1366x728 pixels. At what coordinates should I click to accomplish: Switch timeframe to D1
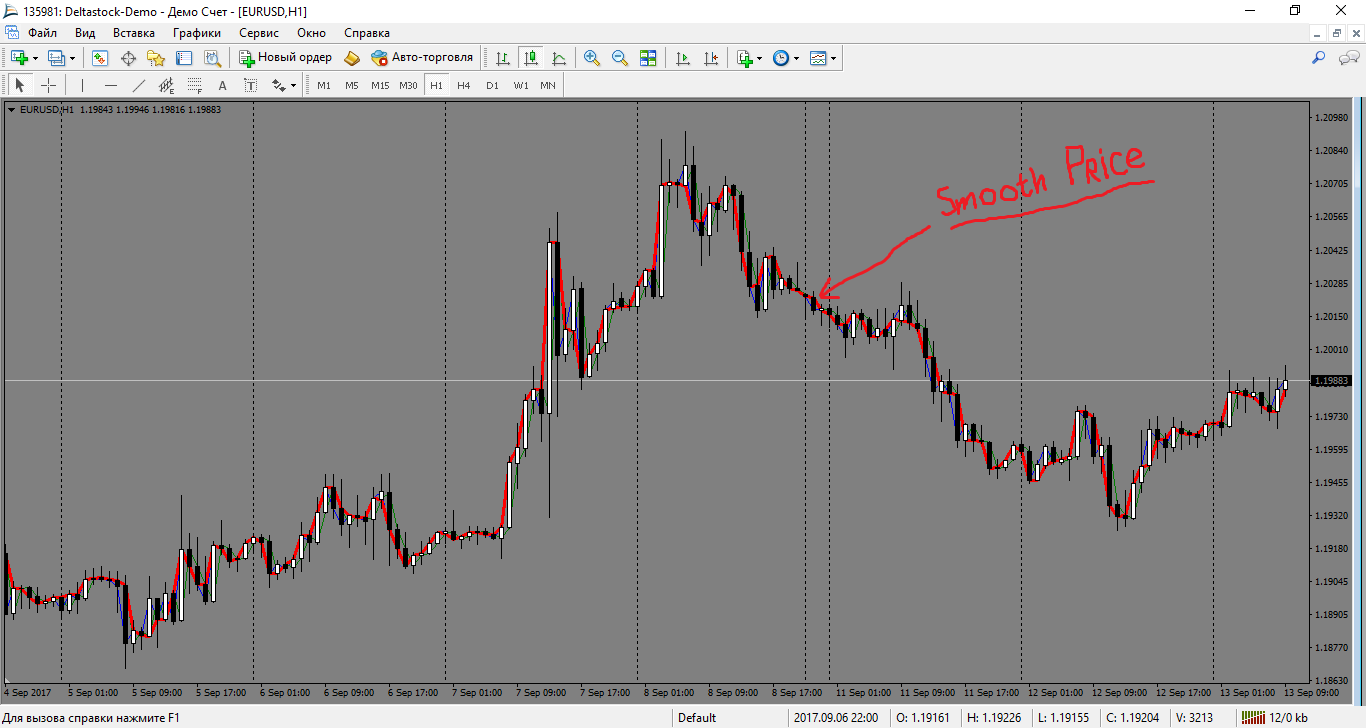pyautogui.click(x=492, y=85)
